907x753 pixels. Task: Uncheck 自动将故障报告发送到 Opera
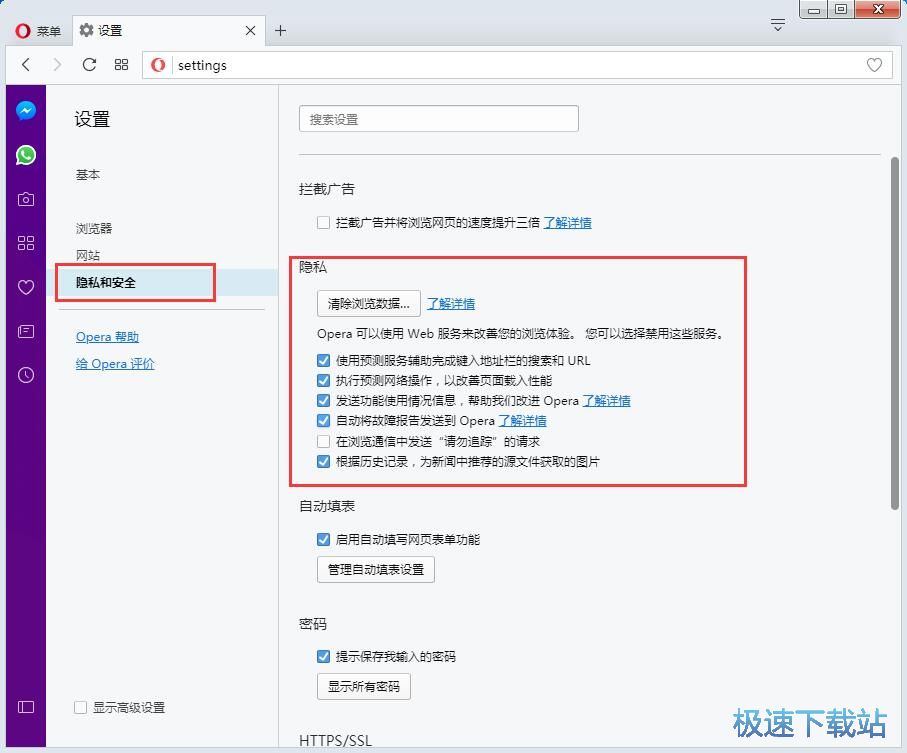point(323,420)
